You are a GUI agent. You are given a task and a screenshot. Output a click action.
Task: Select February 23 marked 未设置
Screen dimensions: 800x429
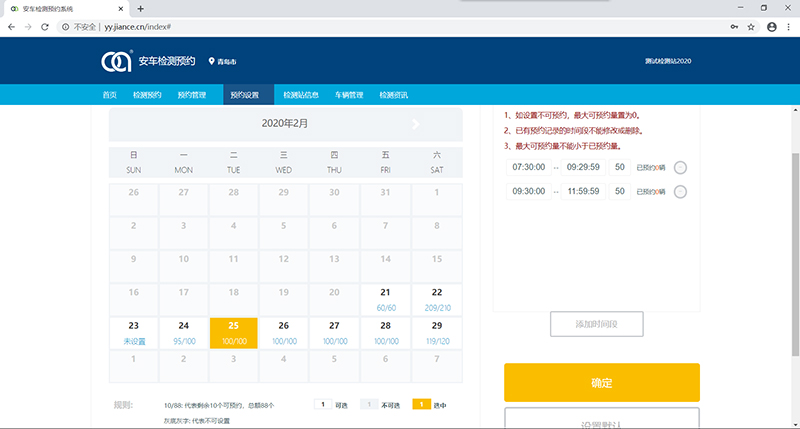(134, 333)
